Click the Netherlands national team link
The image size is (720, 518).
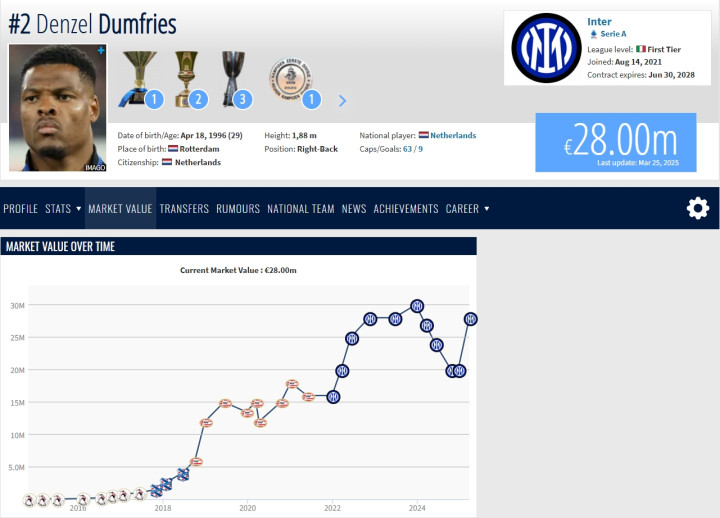point(453,135)
